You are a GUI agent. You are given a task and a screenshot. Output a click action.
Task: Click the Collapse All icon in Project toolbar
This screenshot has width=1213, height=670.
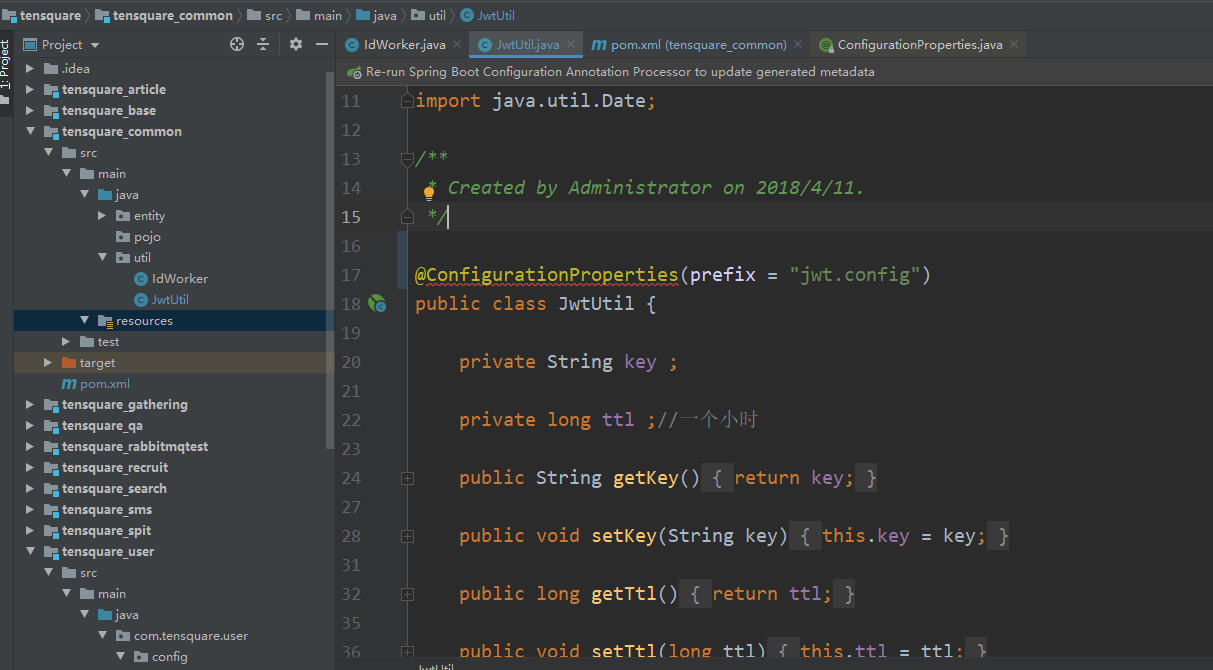265,44
